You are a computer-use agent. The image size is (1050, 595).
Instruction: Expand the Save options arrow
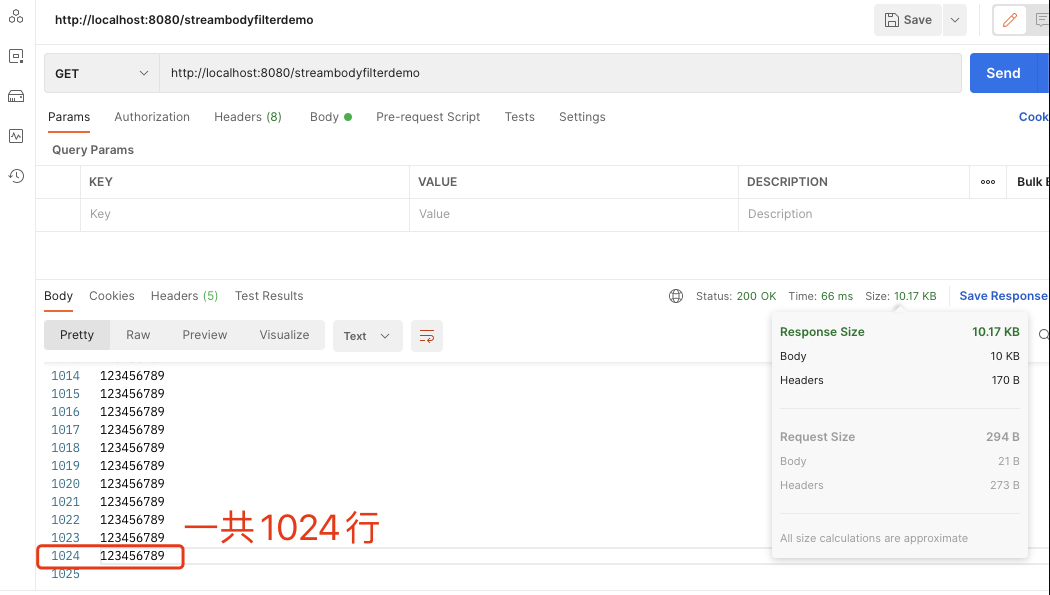(x=955, y=20)
